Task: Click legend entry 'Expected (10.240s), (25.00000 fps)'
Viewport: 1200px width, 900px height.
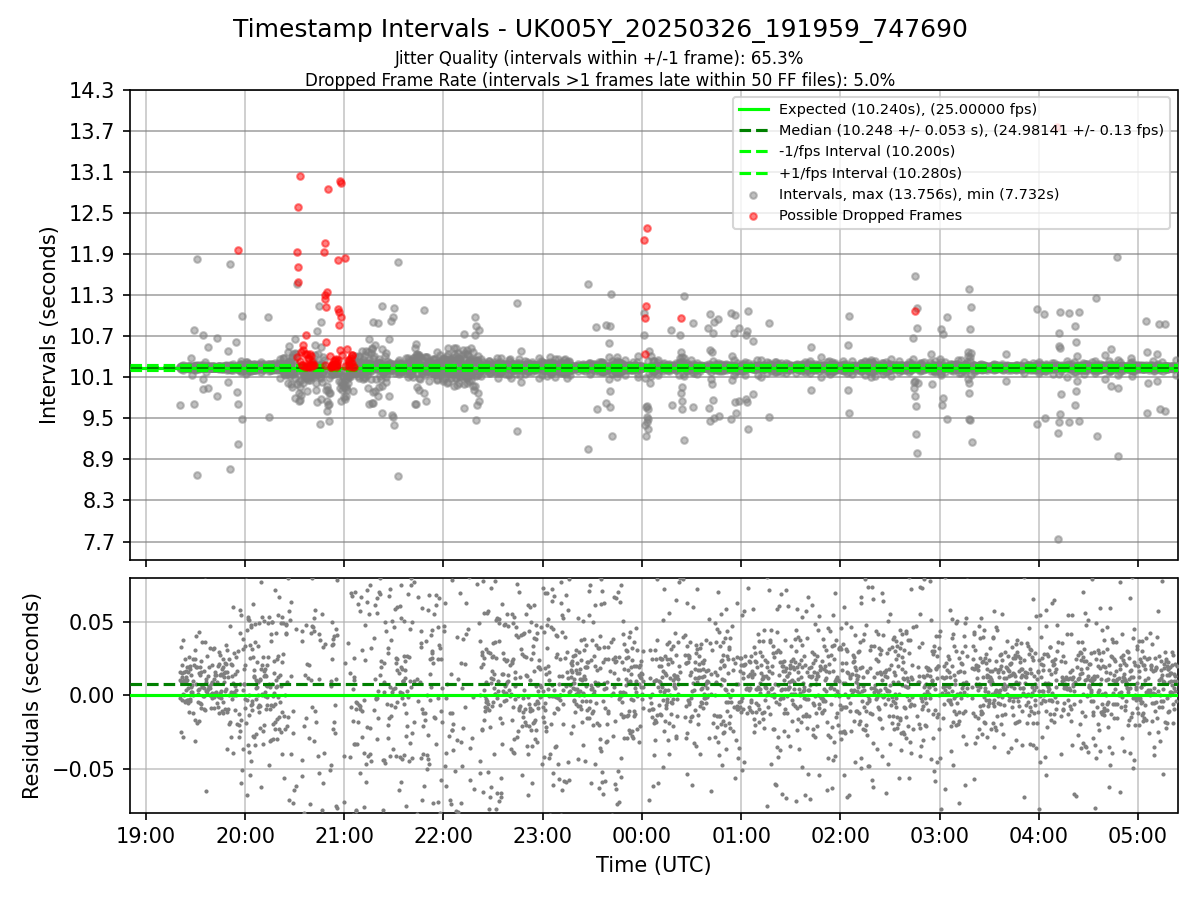Action: point(907,109)
